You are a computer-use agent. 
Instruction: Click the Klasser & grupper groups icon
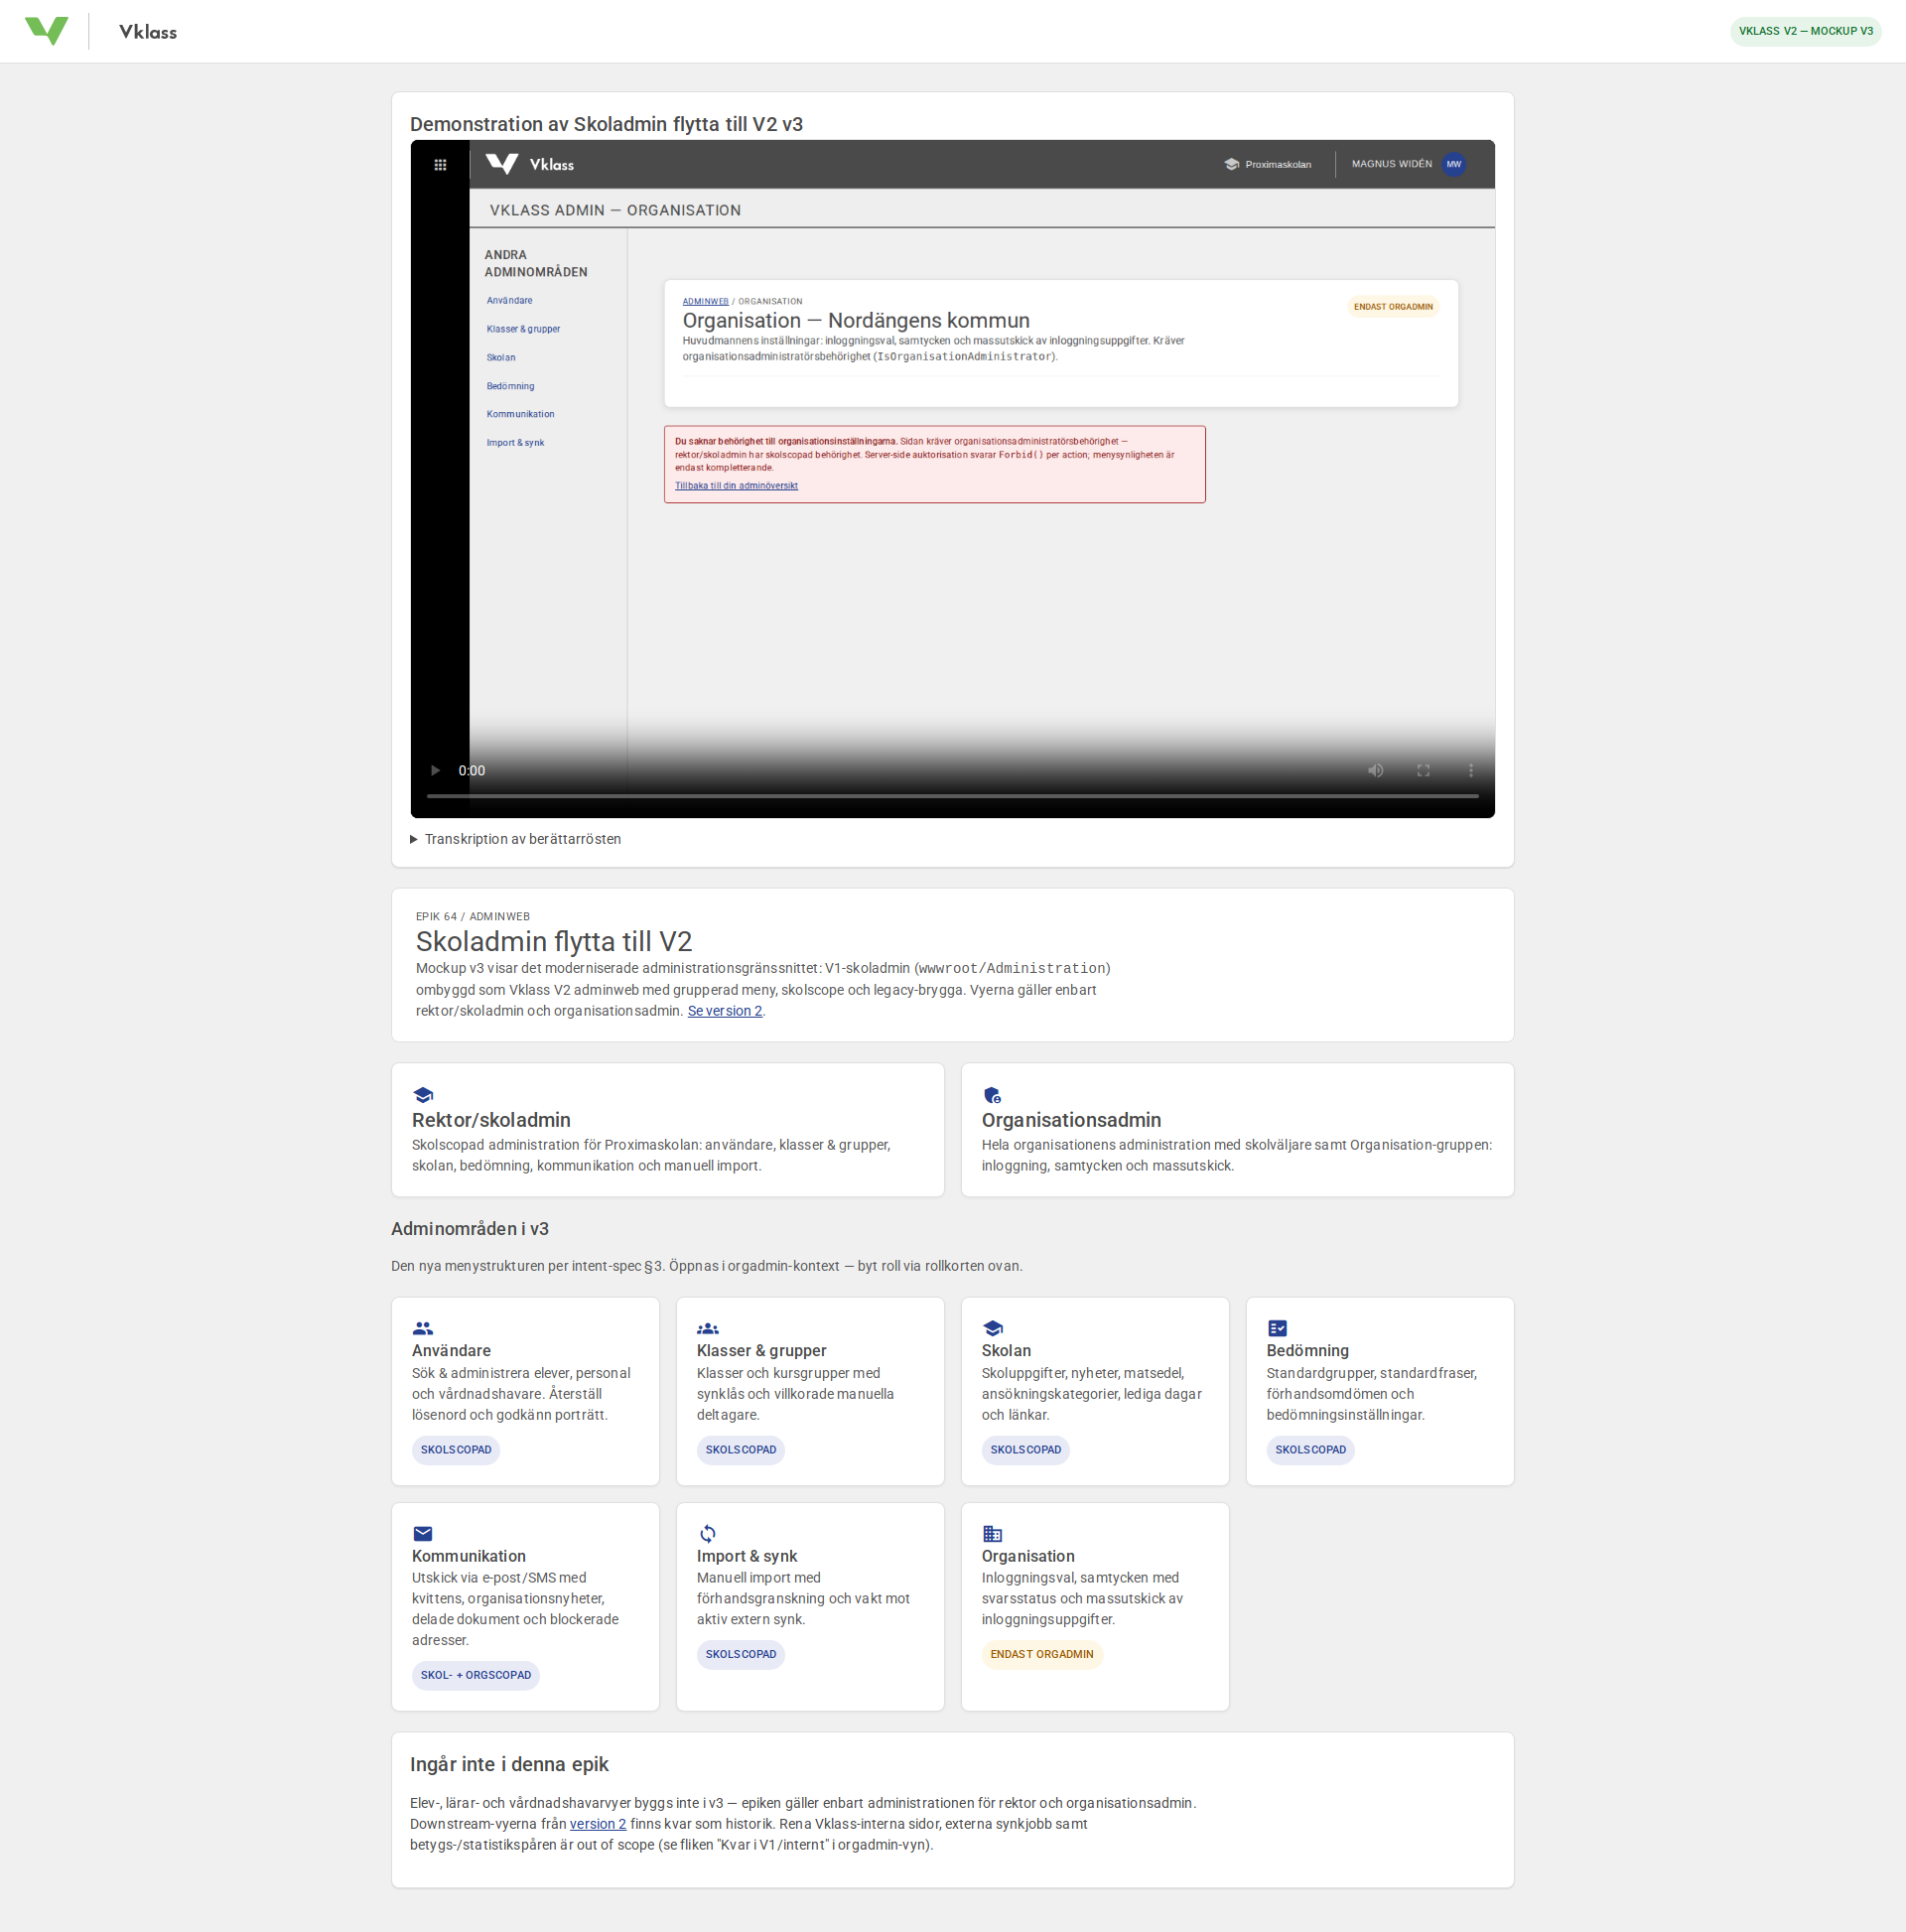708,1328
